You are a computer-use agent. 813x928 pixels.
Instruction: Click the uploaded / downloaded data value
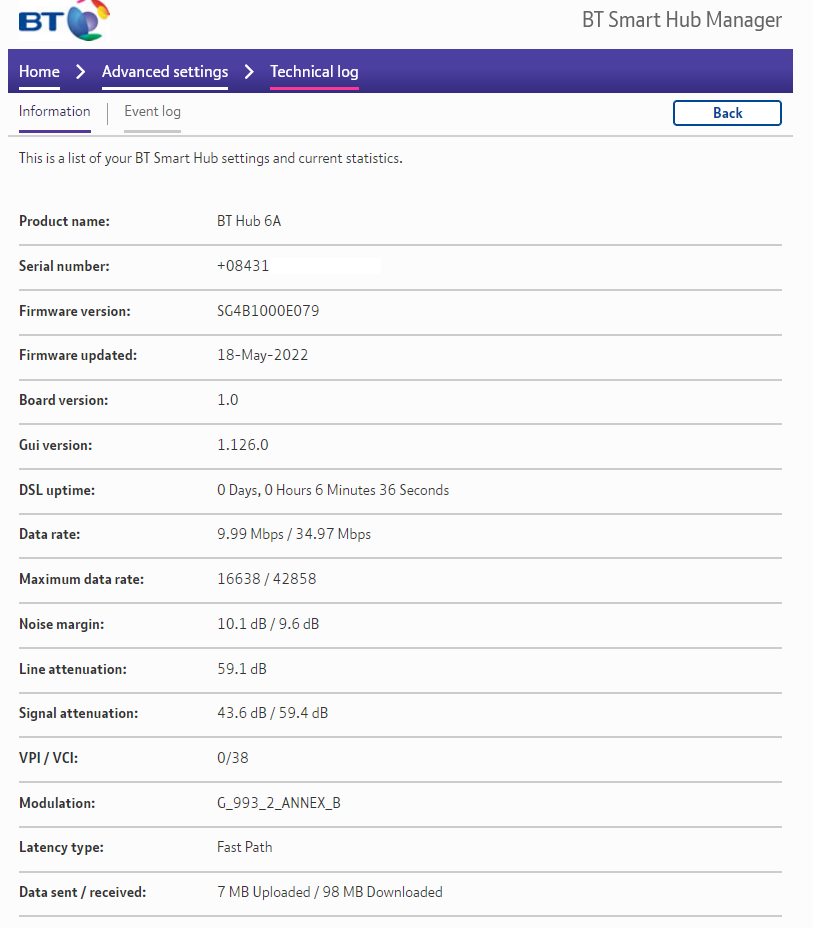[x=329, y=892]
